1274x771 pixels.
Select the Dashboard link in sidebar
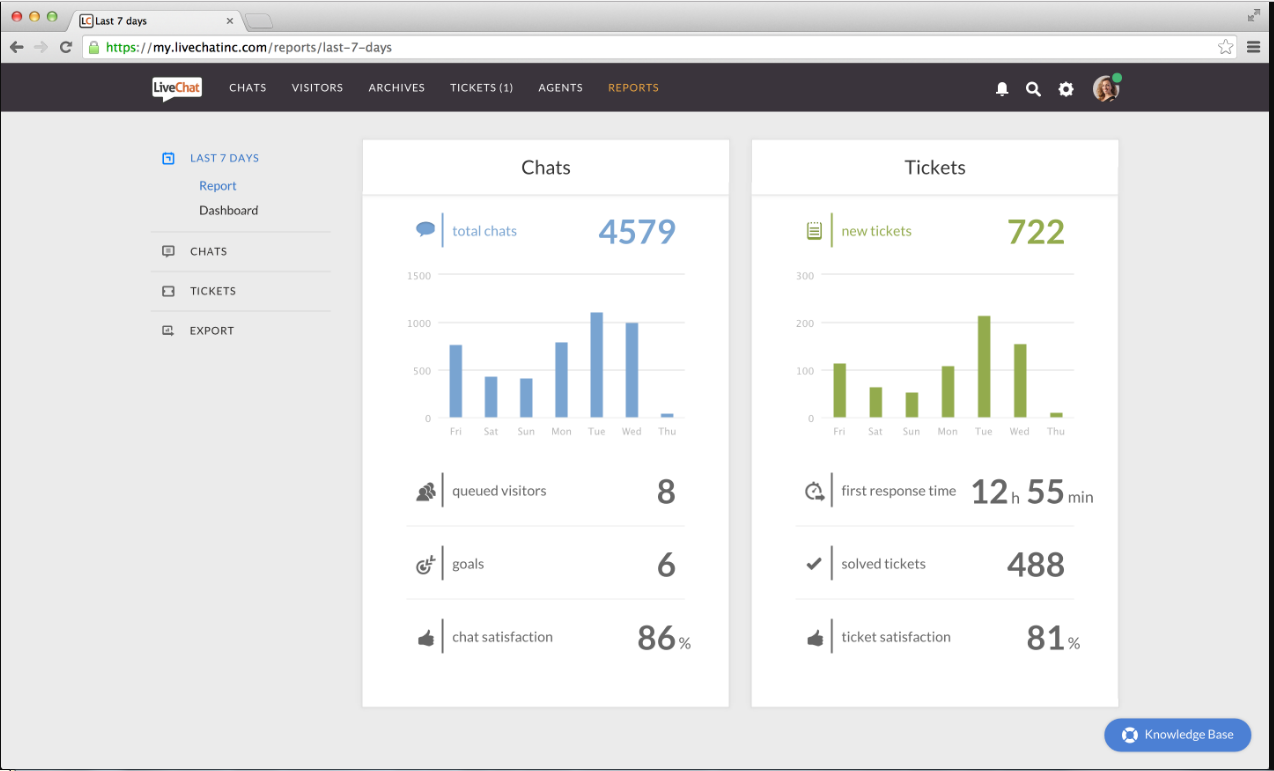pos(228,211)
